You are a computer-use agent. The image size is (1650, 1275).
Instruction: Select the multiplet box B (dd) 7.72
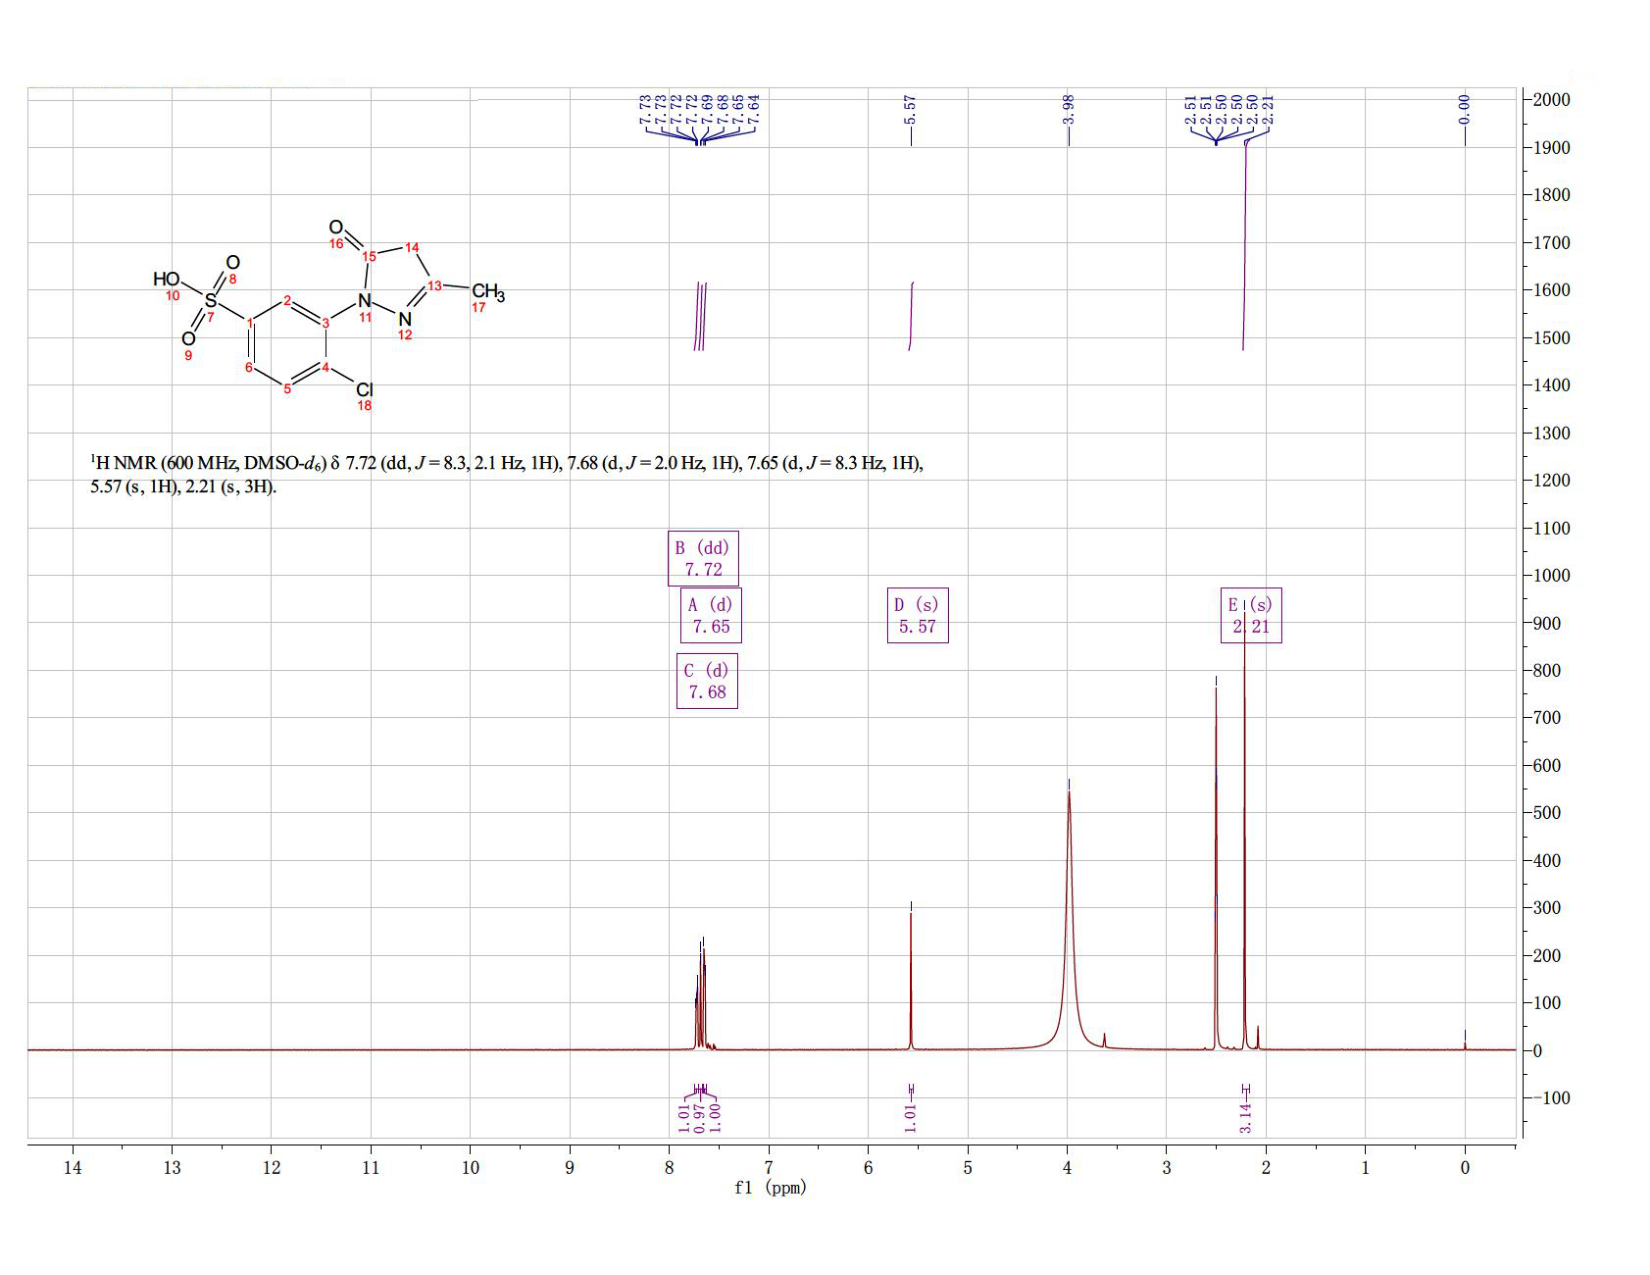point(703,558)
